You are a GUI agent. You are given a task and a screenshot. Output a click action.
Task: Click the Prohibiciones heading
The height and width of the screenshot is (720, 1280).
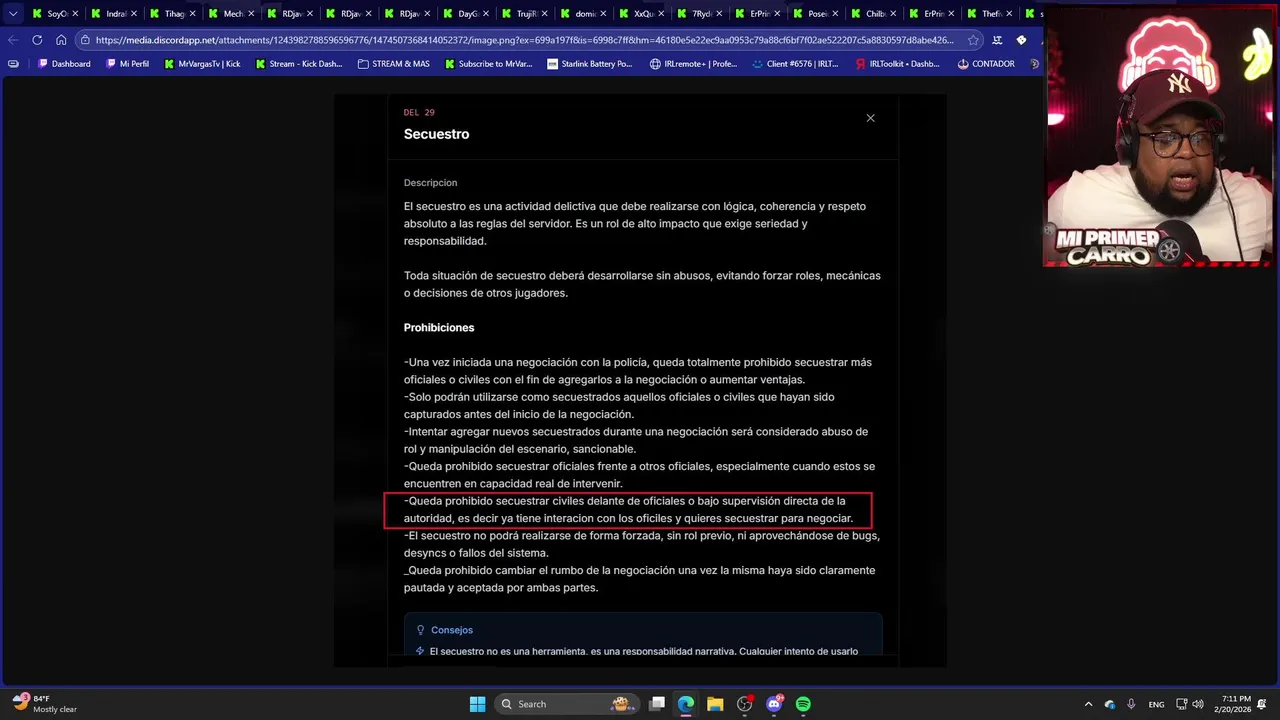439,328
